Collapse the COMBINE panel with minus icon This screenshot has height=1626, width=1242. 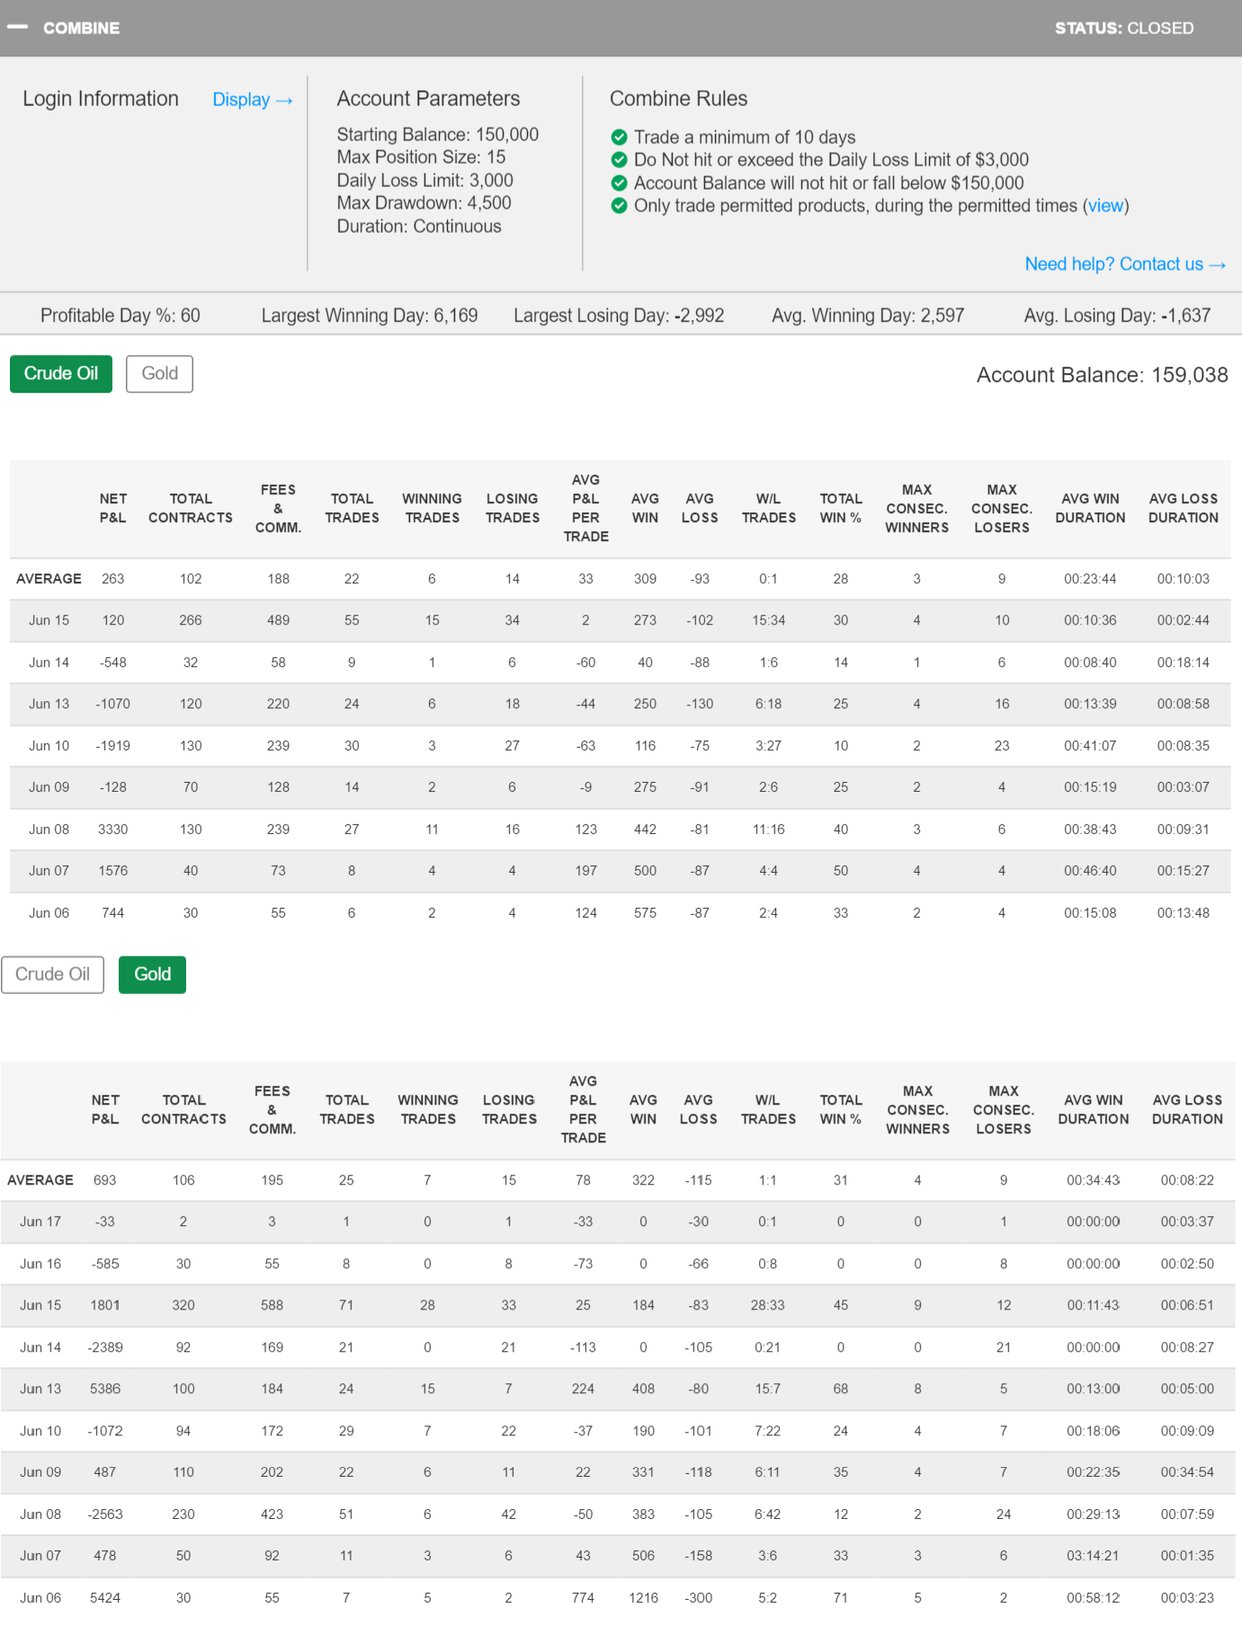pyautogui.click(x=18, y=27)
